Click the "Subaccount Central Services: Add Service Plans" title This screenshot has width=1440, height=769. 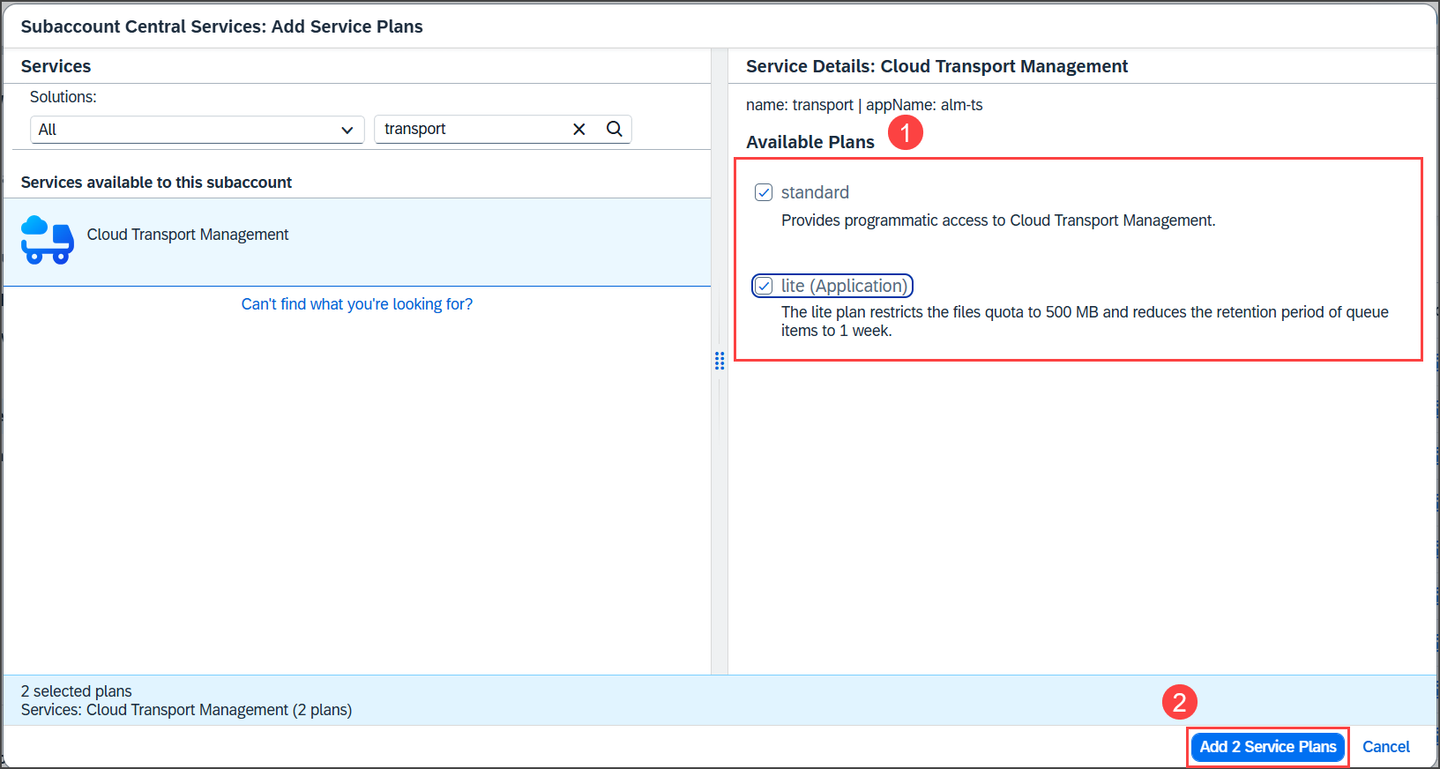click(222, 27)
